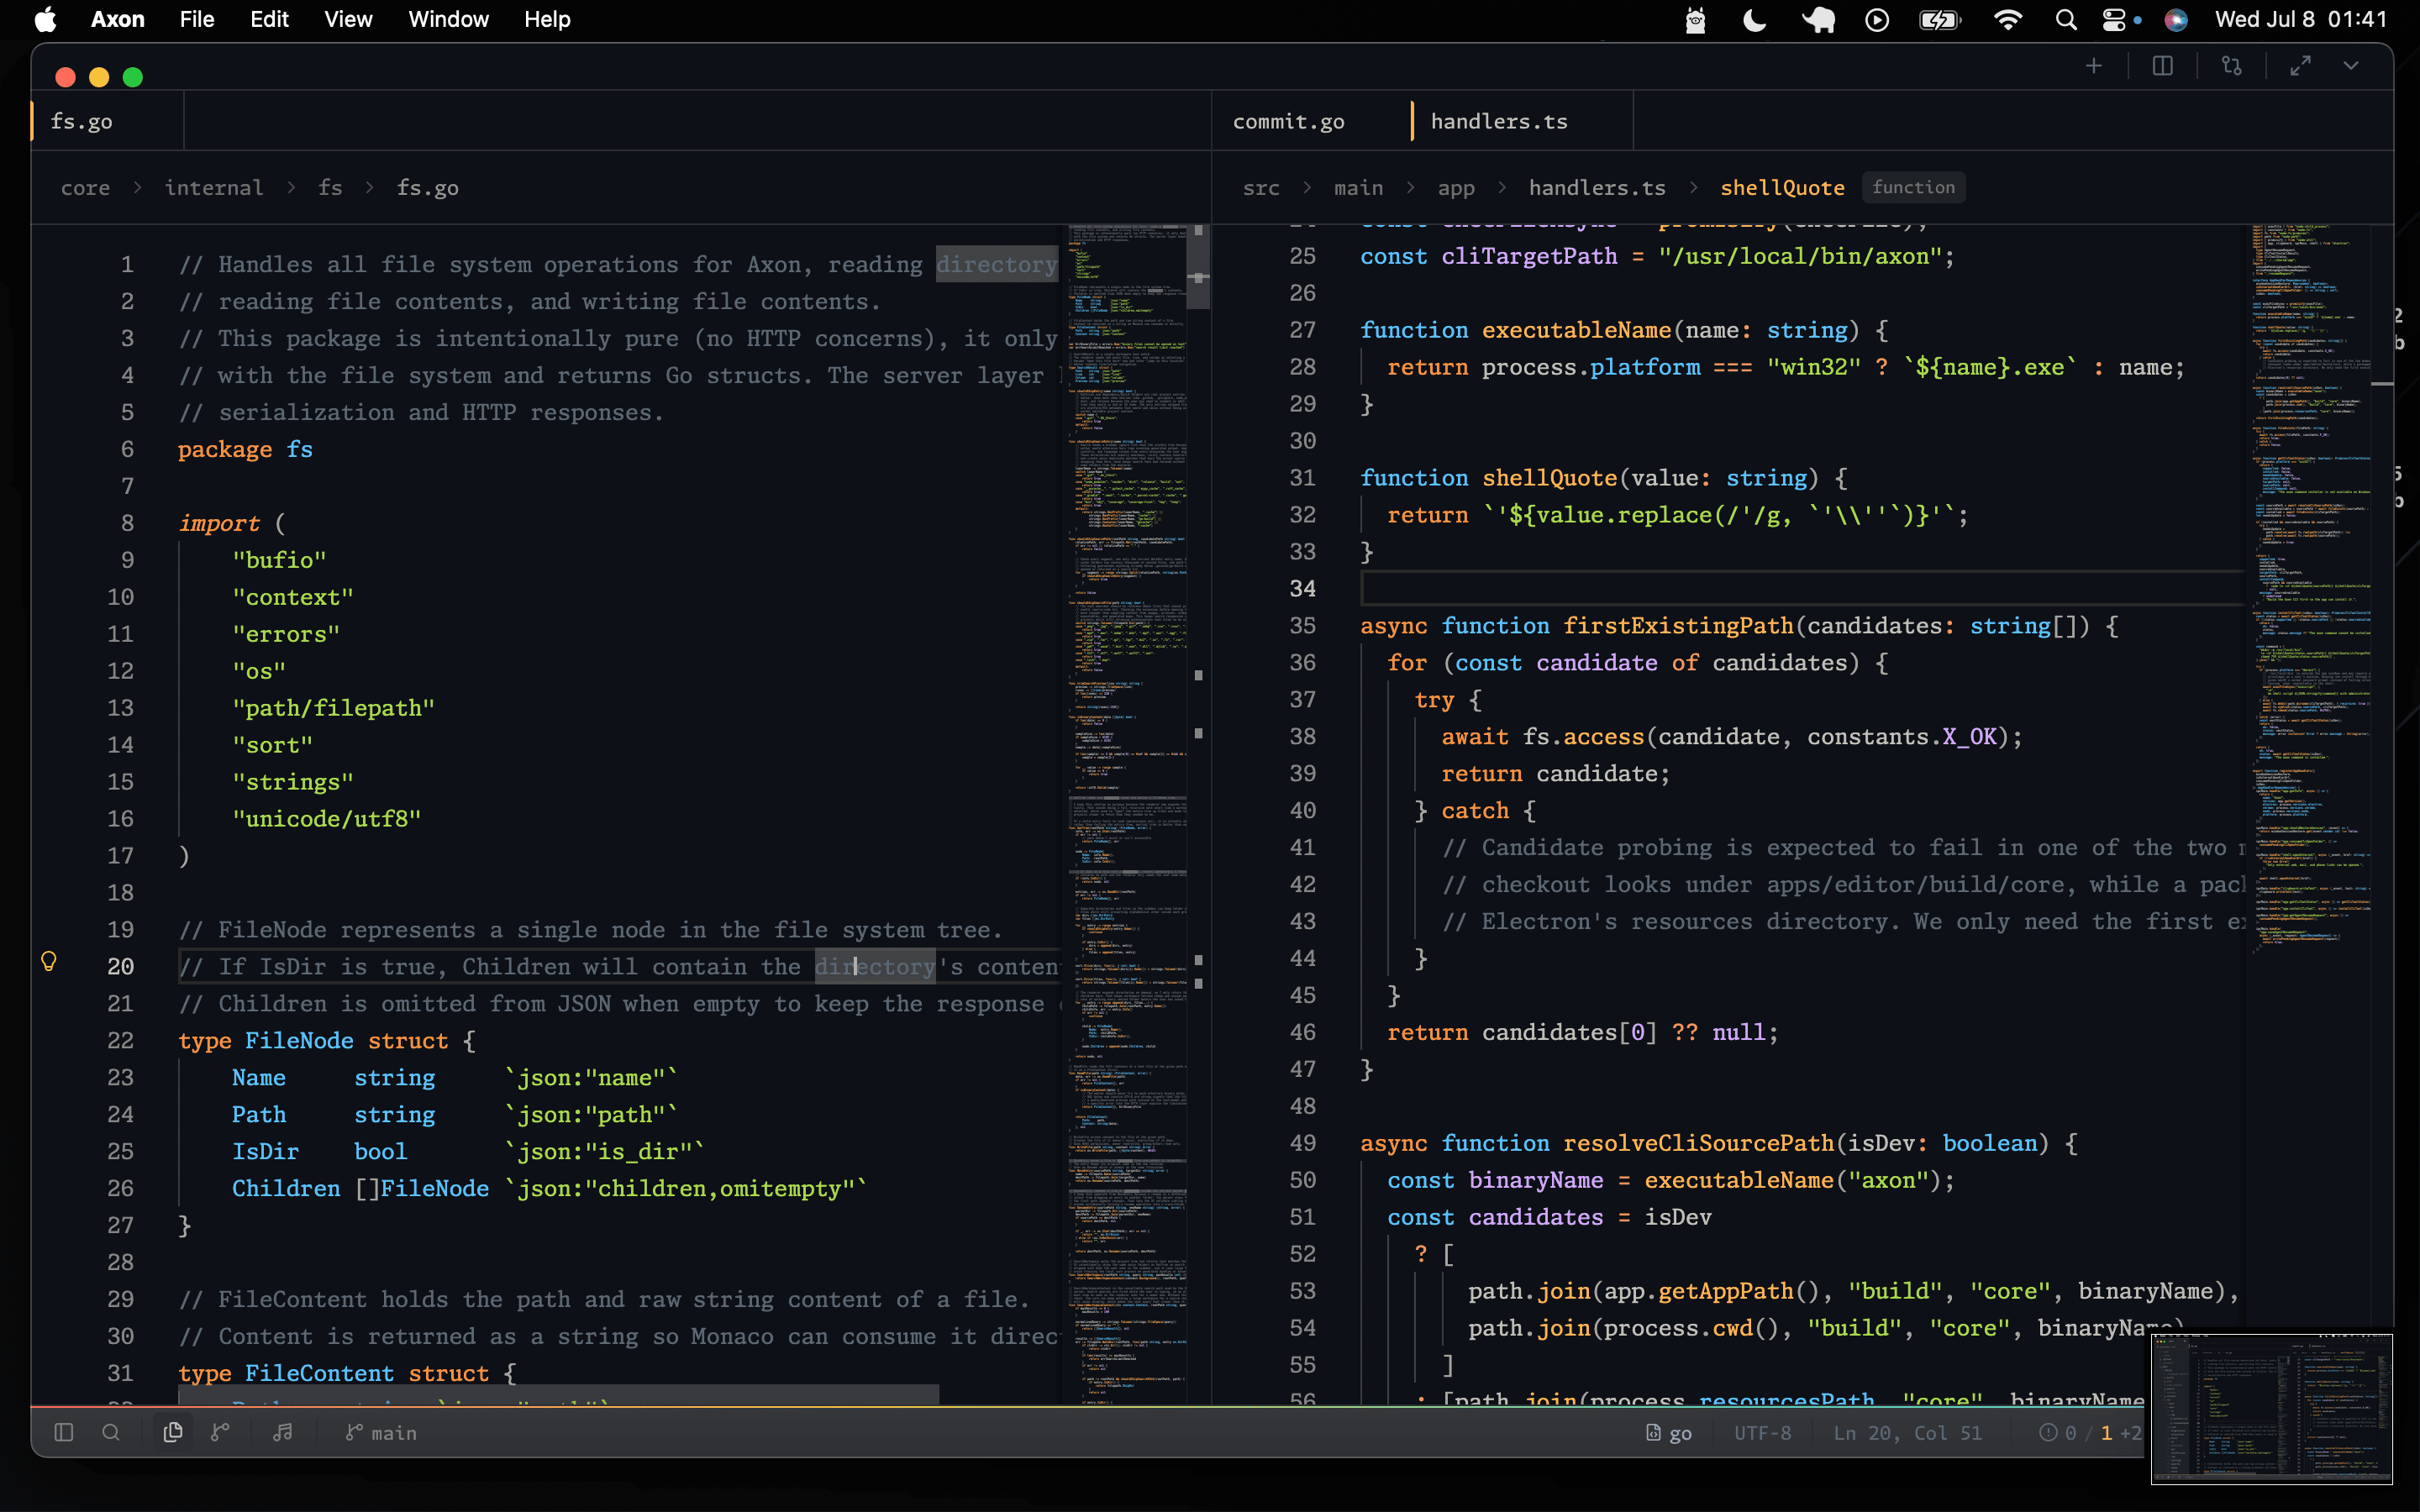Select the src breadcrumb in right pane
The height and width of the screenshot is (1512, 2420).
click(1261, 188)
